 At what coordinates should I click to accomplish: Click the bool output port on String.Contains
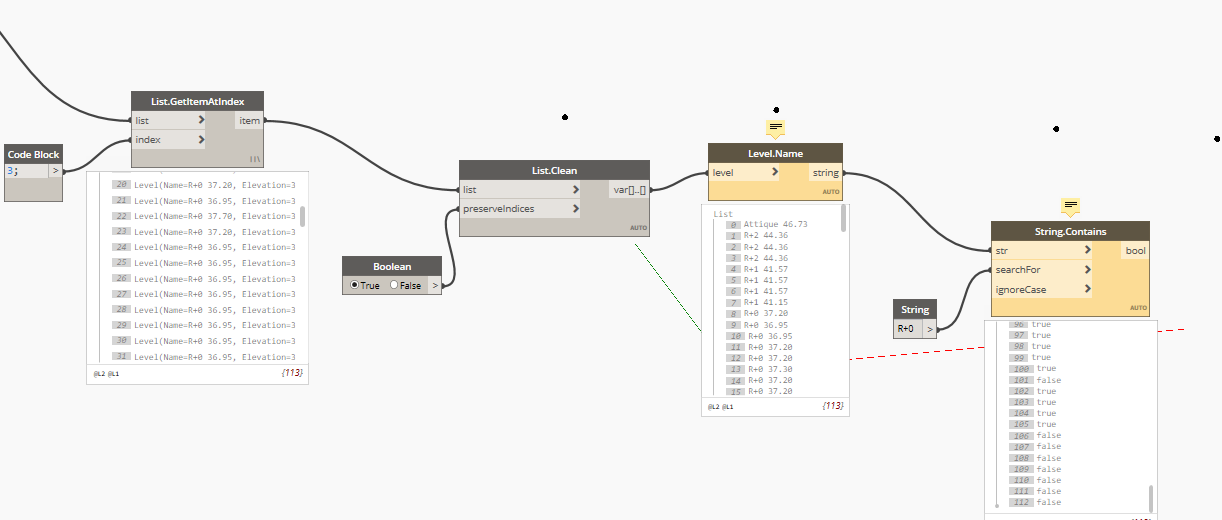coord(1135,251)
